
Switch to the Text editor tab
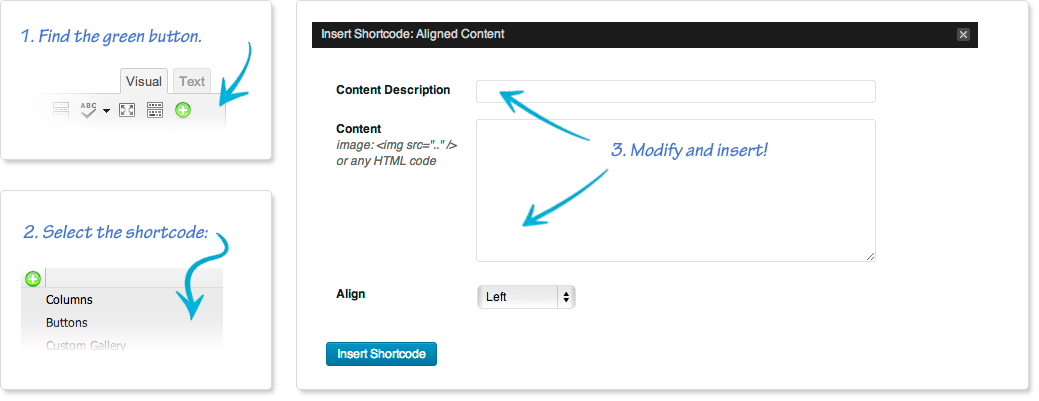192,82
